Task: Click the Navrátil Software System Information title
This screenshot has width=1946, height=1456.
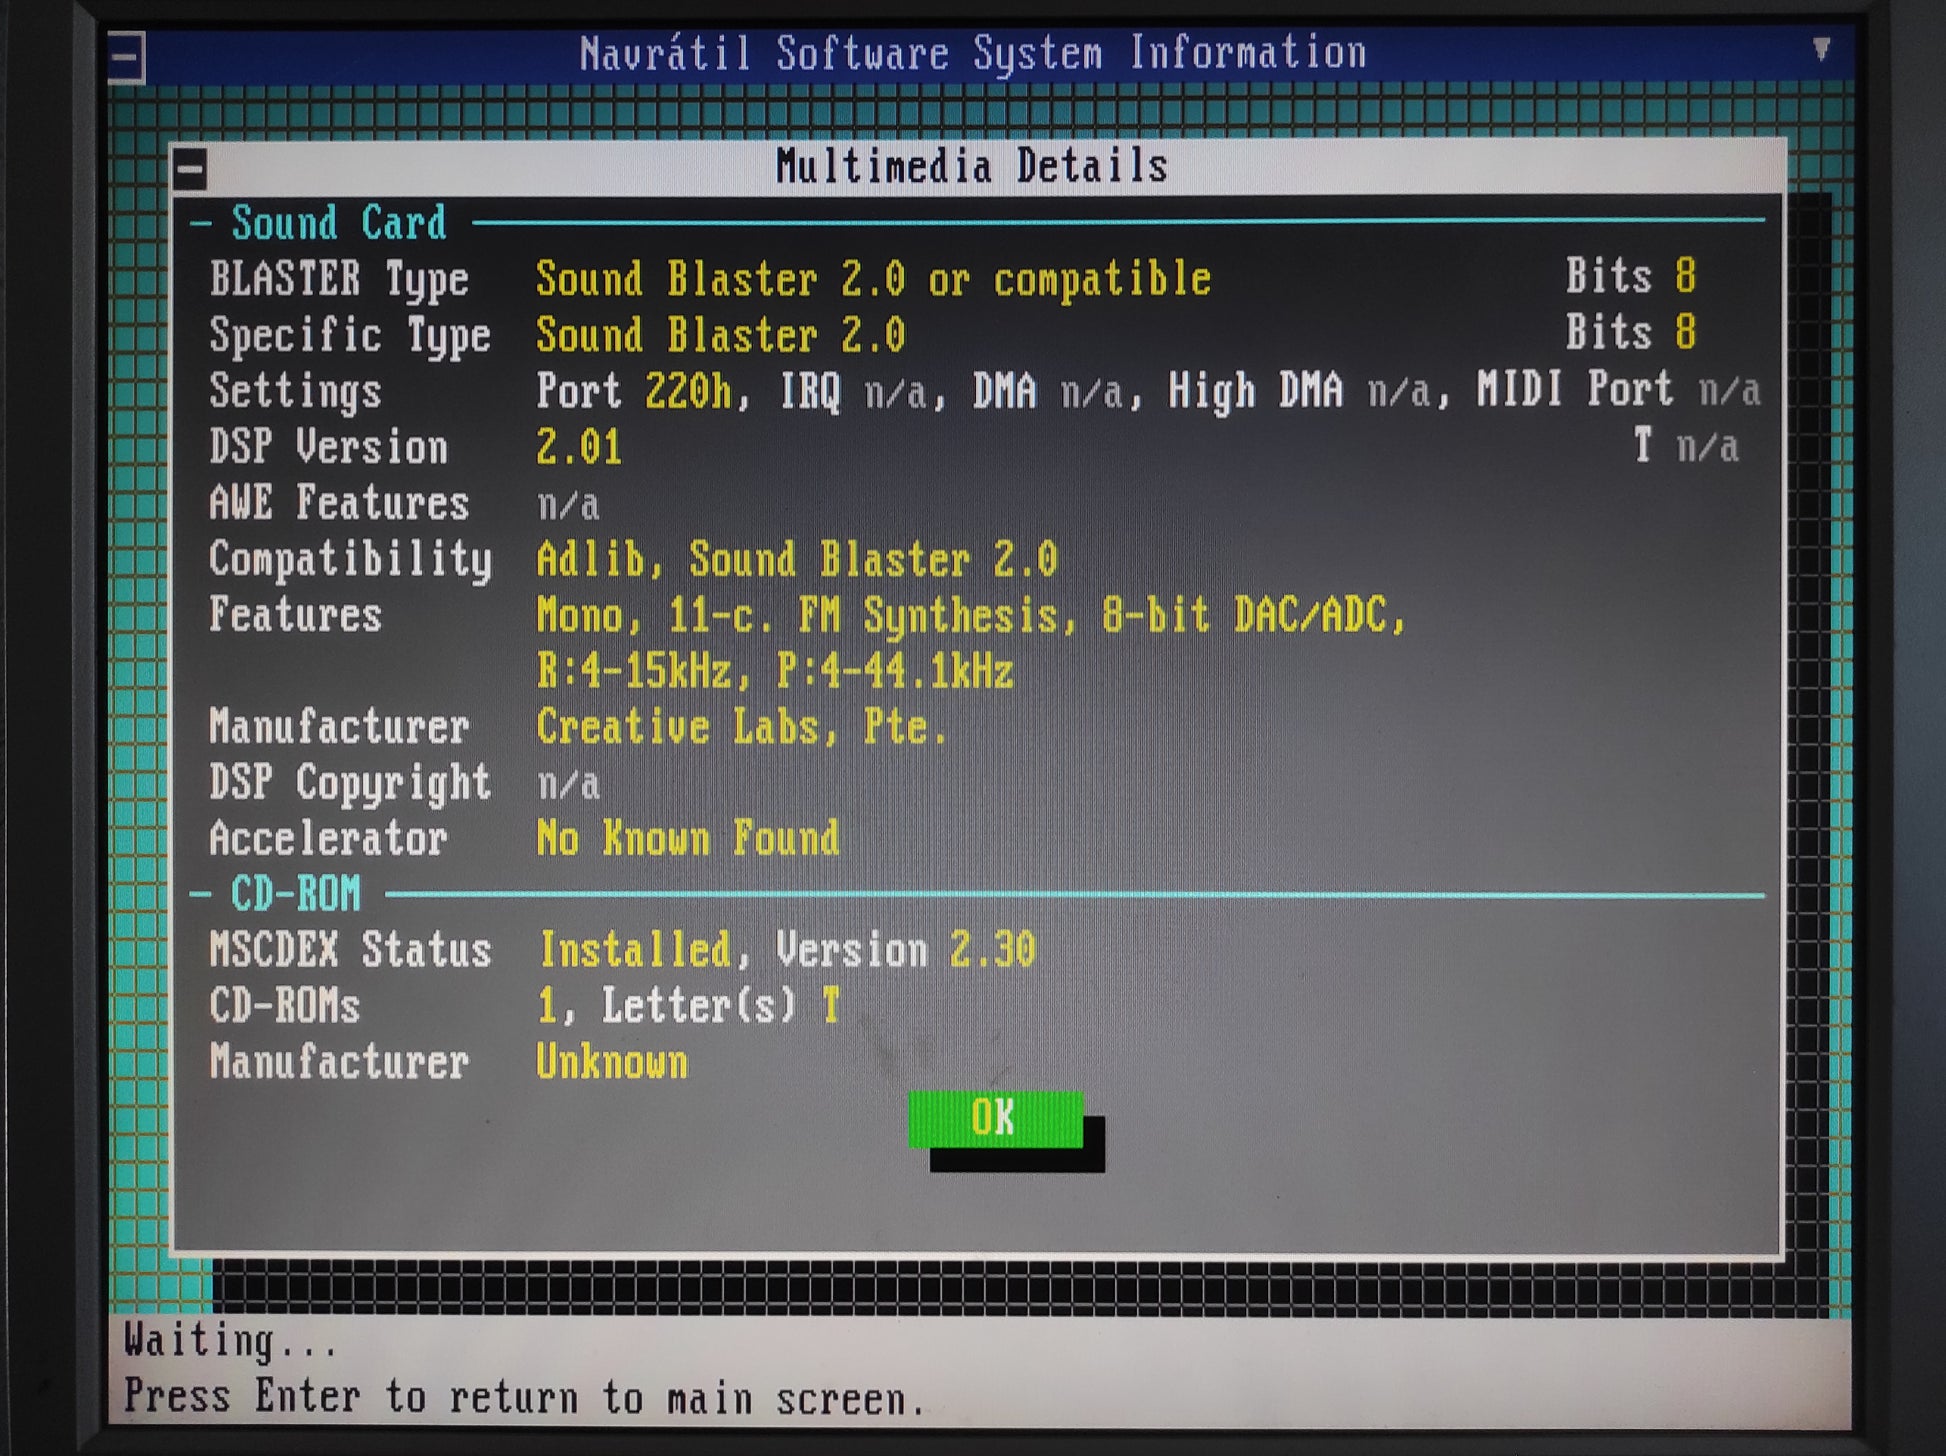Action: pyautogui.click(x=973, y=53)
